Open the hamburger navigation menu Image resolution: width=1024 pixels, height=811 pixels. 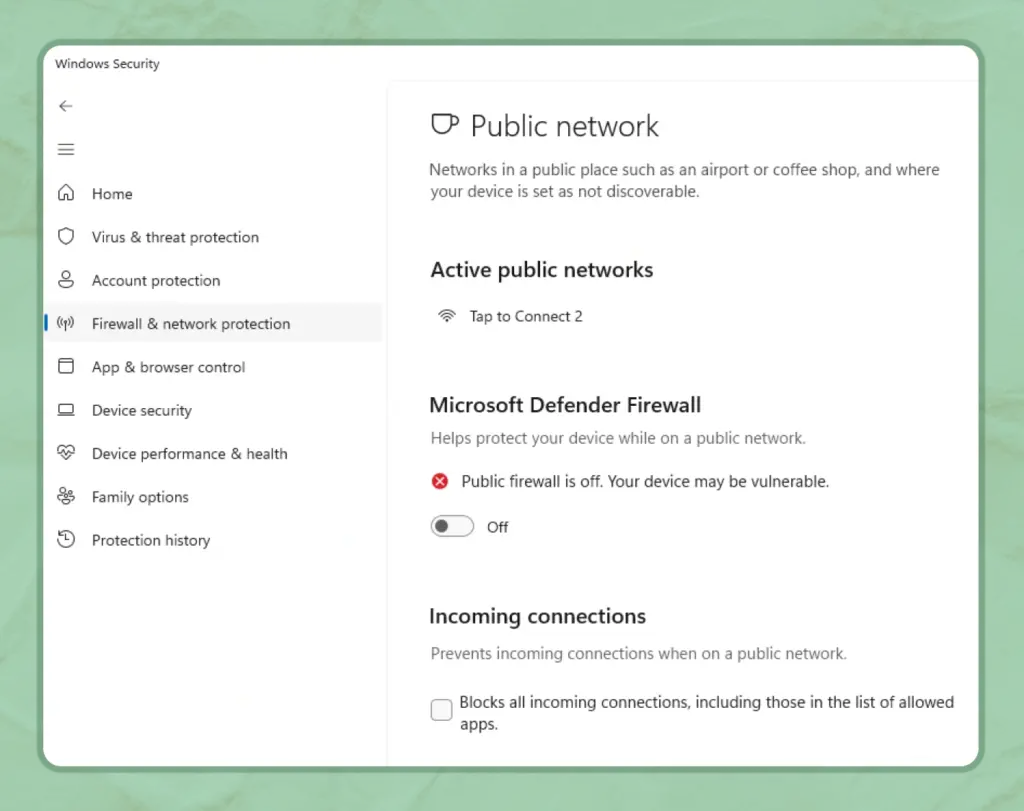click(x=65, y=150)
